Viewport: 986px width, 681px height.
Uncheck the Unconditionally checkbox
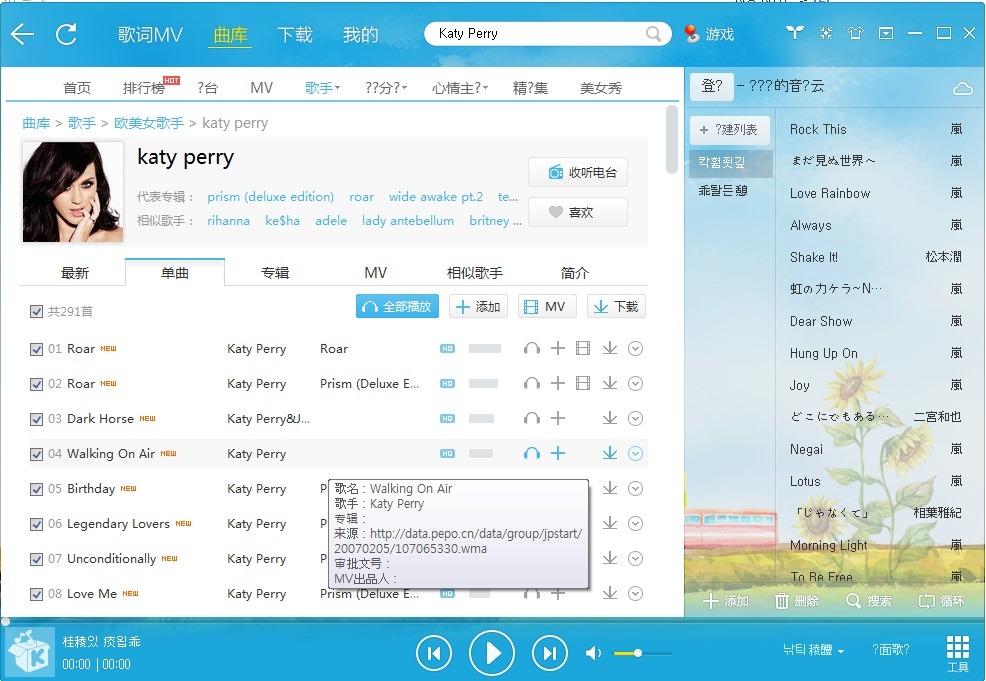(36, 559)
